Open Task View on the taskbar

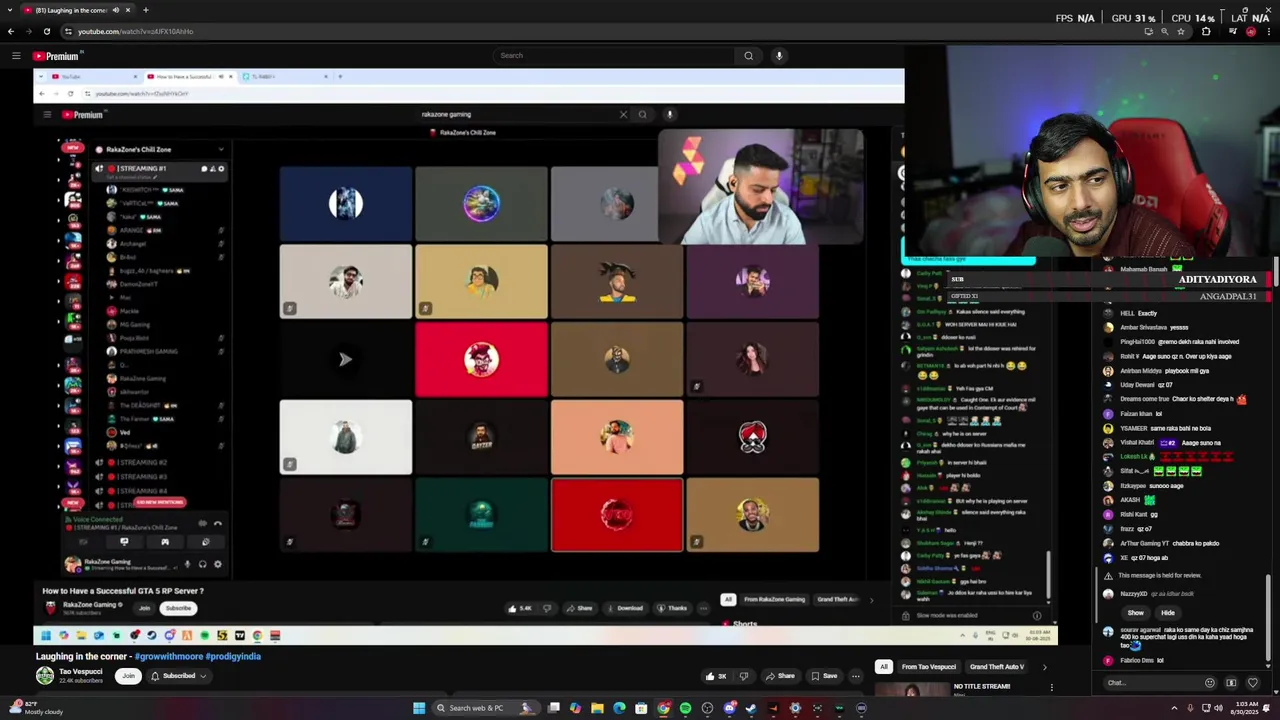click(553, 708)
